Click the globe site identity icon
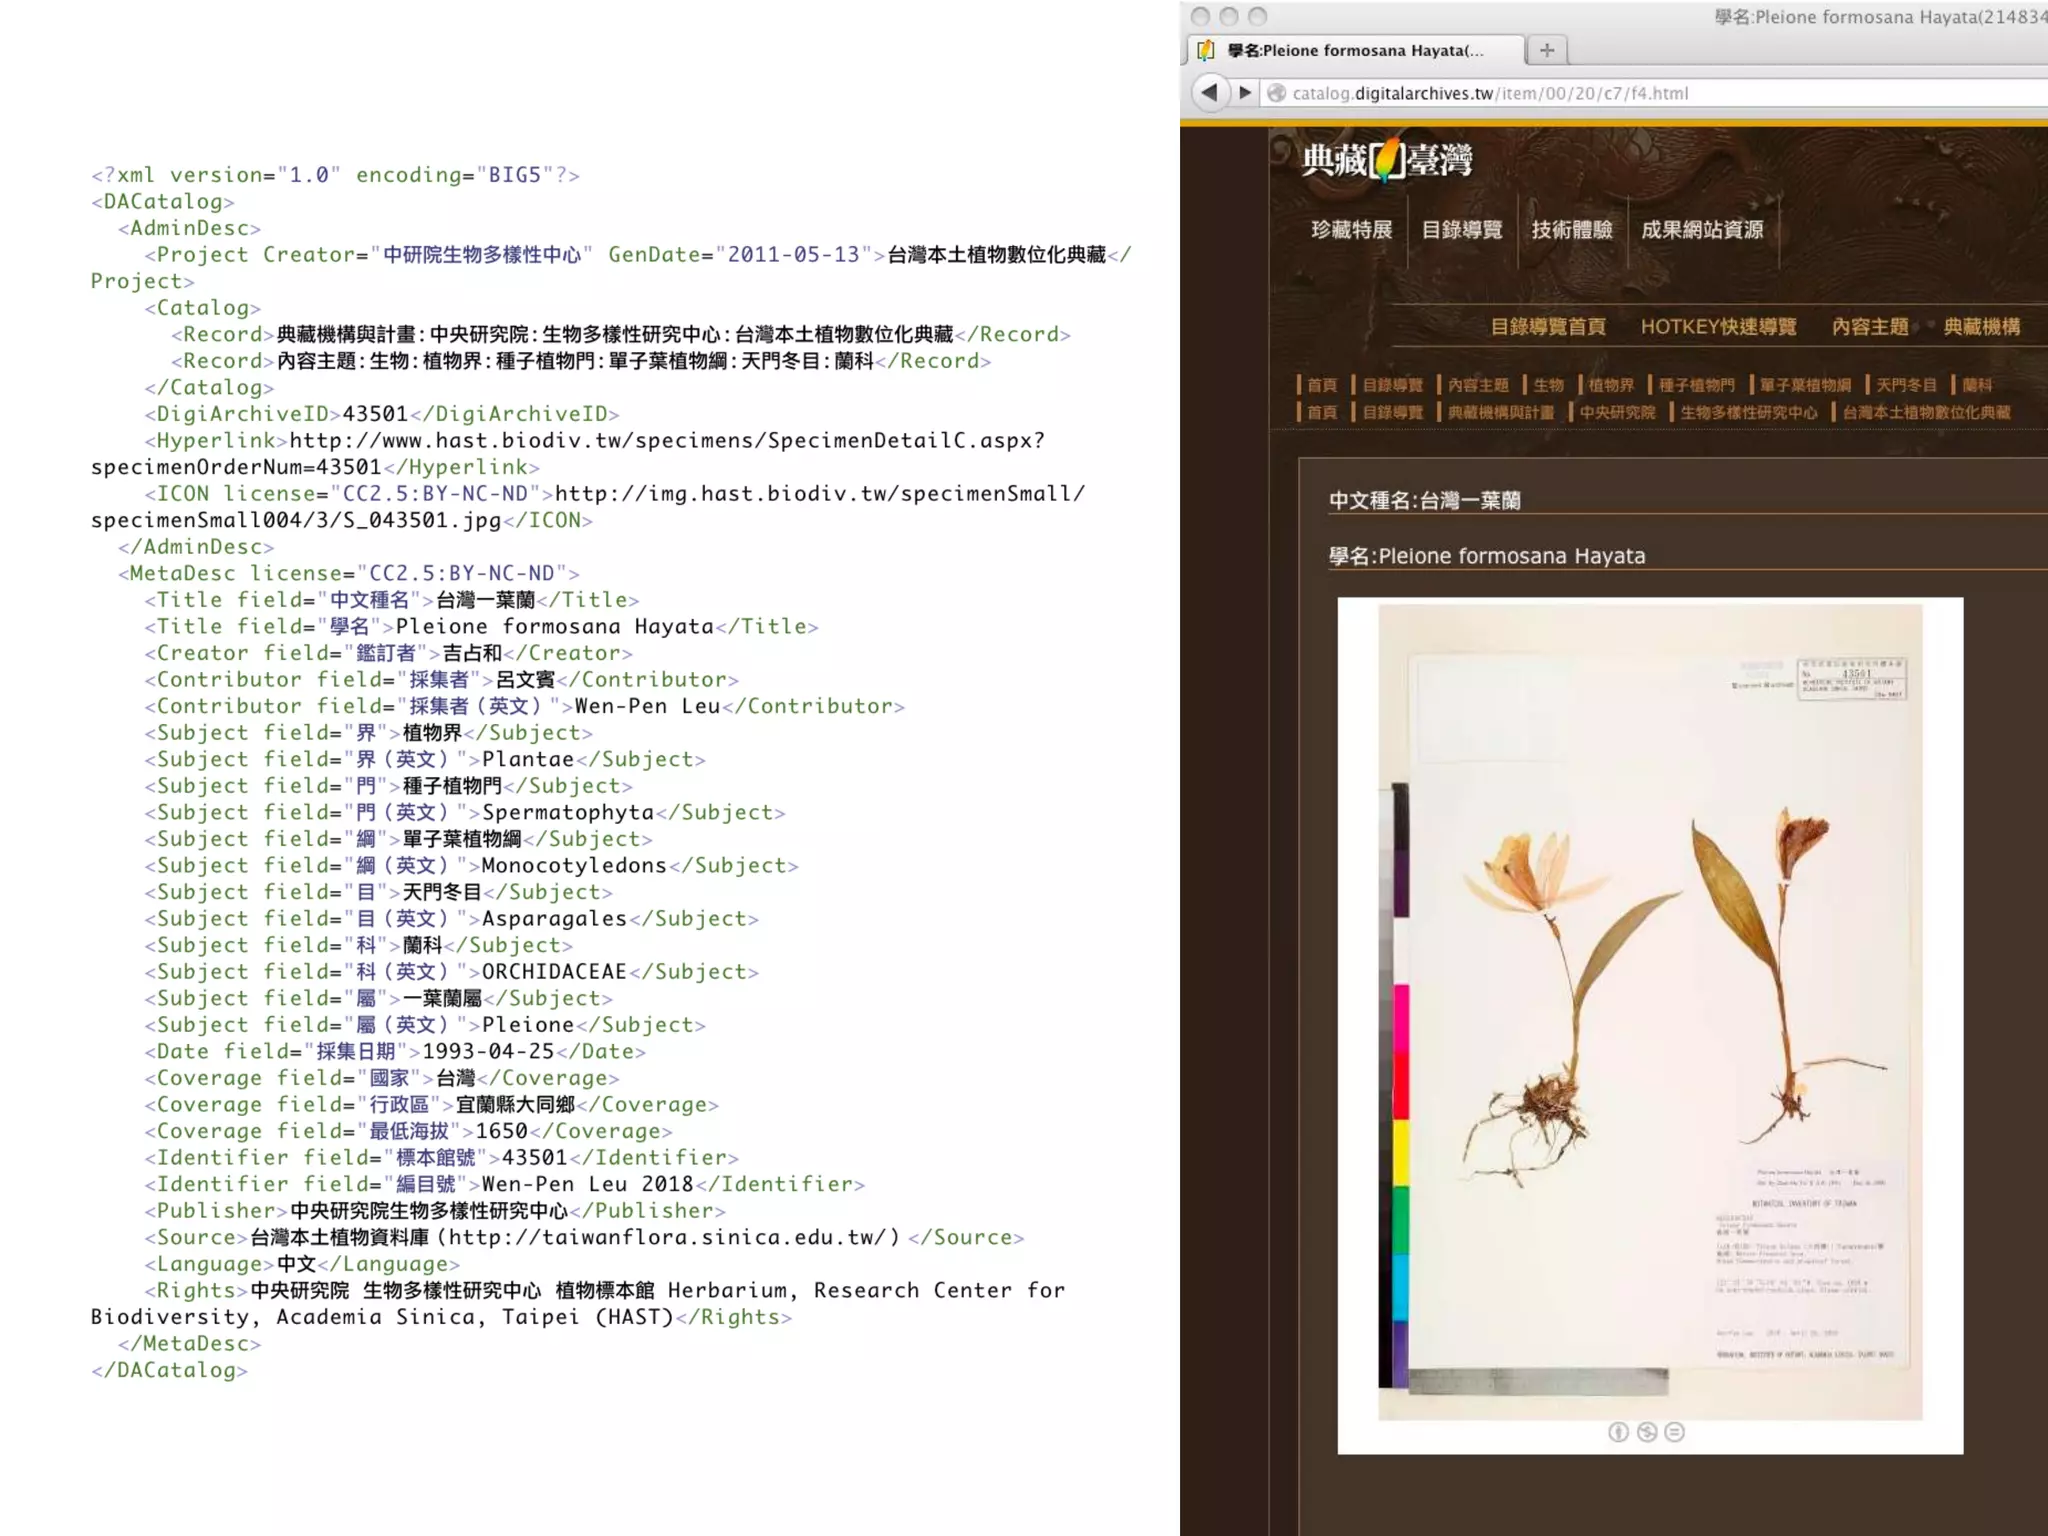The height and width of the screenshot is (1536, 2048). 1276,94
